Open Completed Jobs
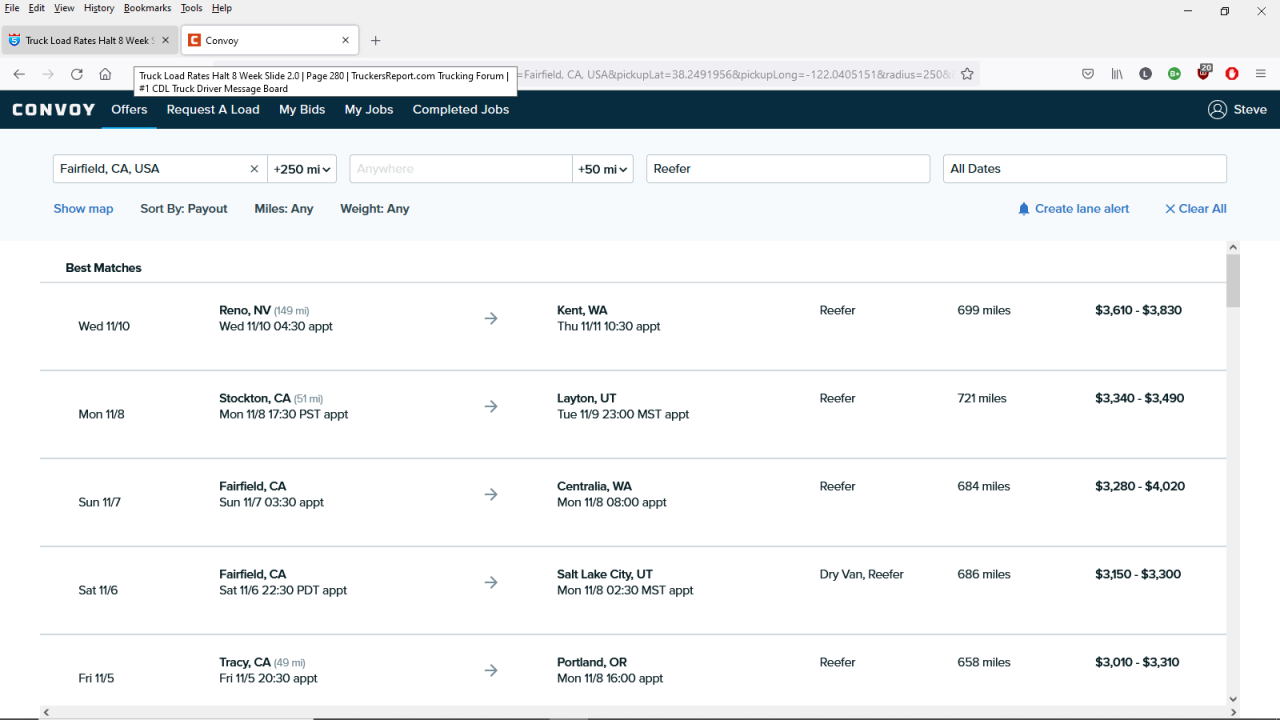The image size is (1280, 720). click(461, 110)
